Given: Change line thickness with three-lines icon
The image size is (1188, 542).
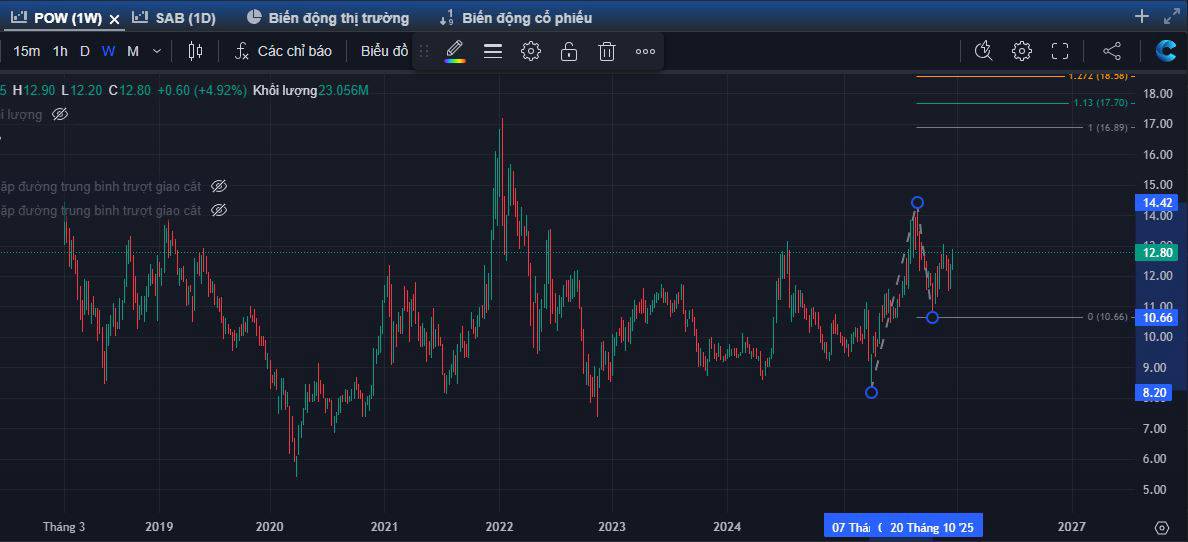Looking at the screenshot, I should click(x=493, y=51).
